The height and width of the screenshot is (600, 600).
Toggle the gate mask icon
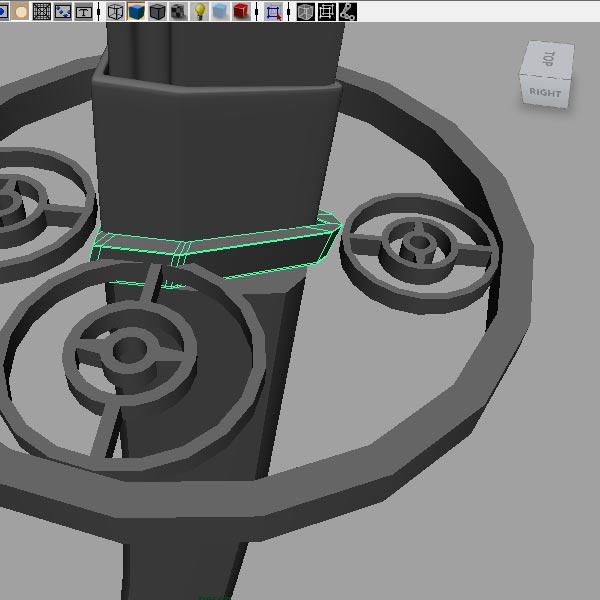20,11
